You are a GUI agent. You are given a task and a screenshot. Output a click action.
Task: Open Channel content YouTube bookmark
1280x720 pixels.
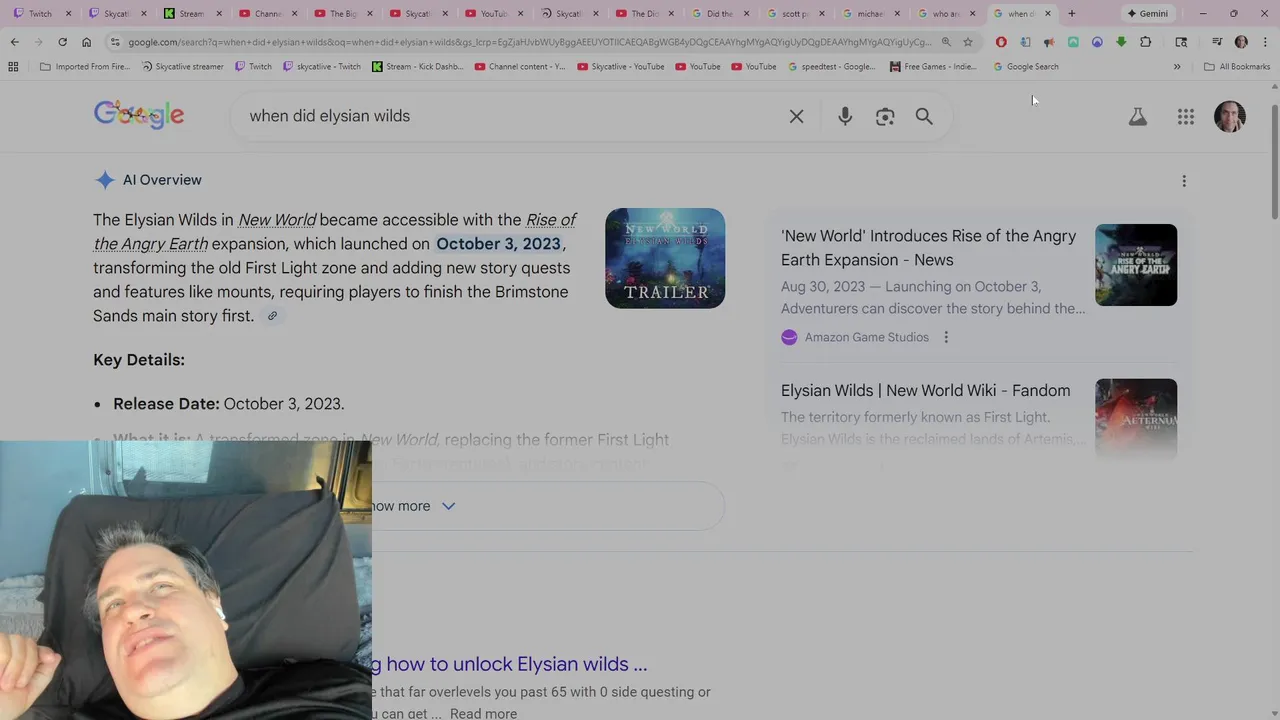[519, 67]
